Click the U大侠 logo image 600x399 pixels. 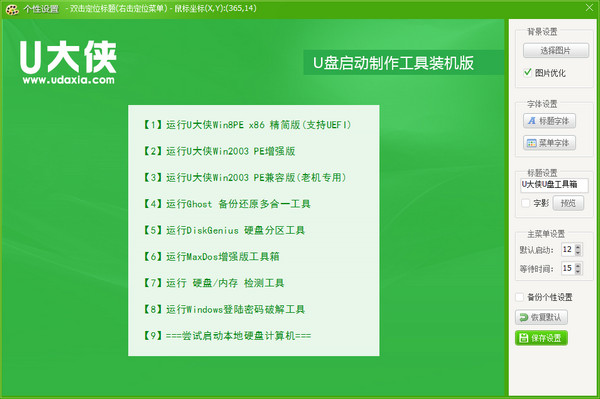tap(68, 63)
